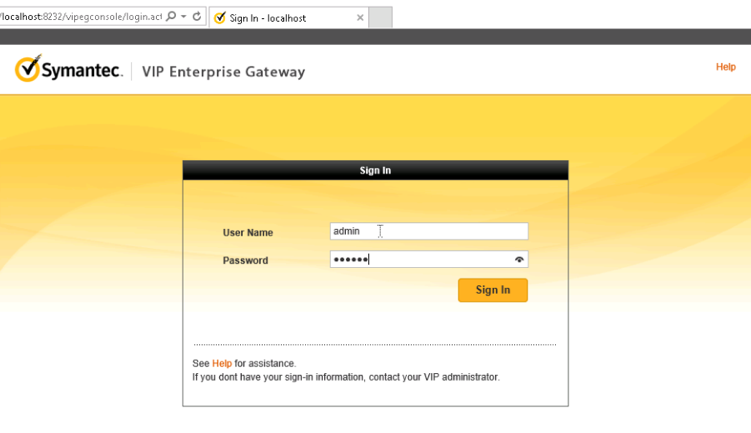Reveal password with the eye icon
The width and height of the screenshot is (751, 433).
click(519, 260)
